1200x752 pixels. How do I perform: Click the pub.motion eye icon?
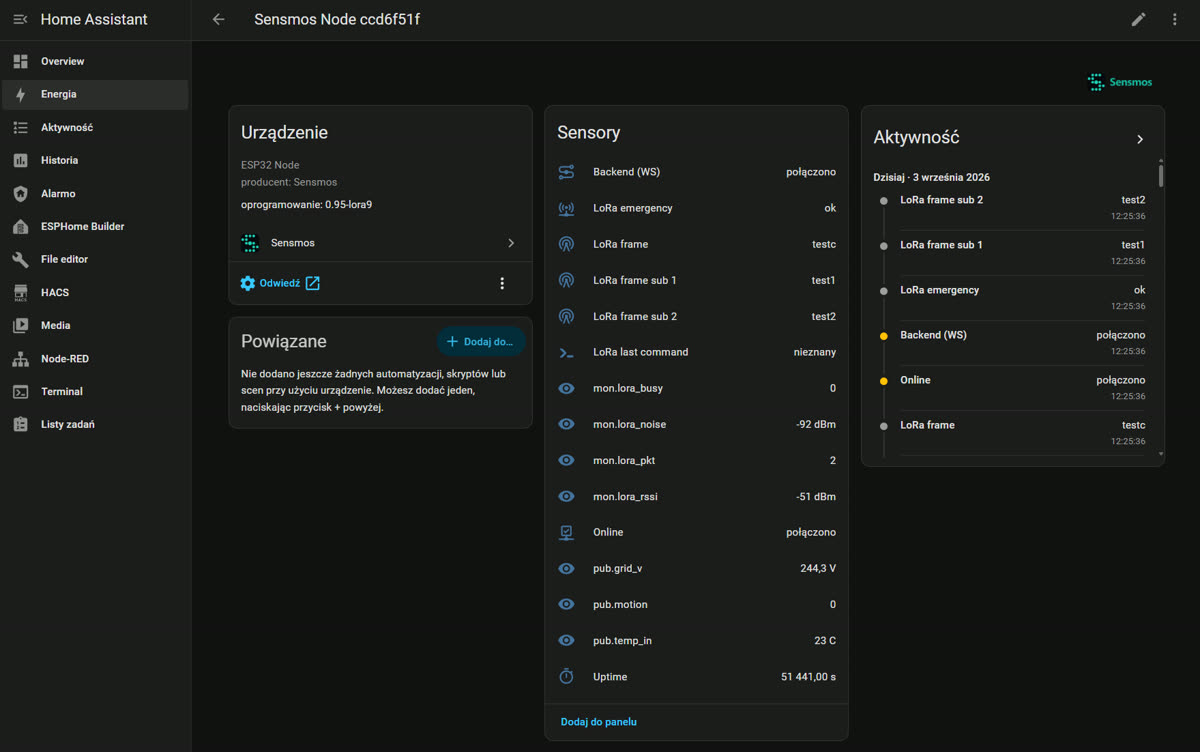pos(566,604)
